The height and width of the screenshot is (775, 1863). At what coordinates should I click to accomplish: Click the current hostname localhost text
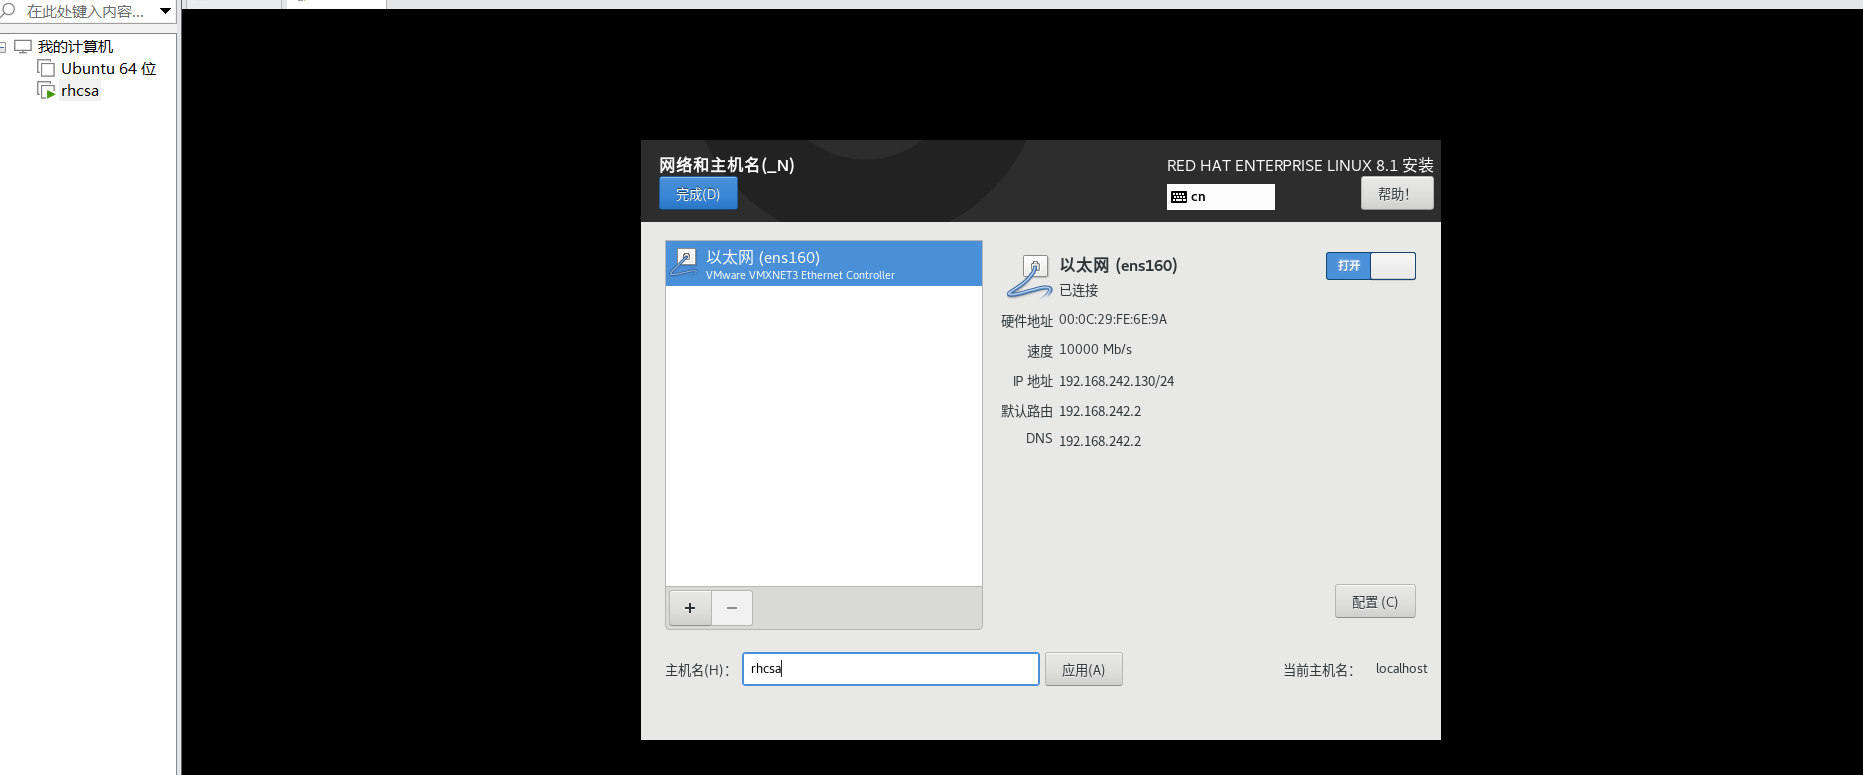[x=1402, y=669]
